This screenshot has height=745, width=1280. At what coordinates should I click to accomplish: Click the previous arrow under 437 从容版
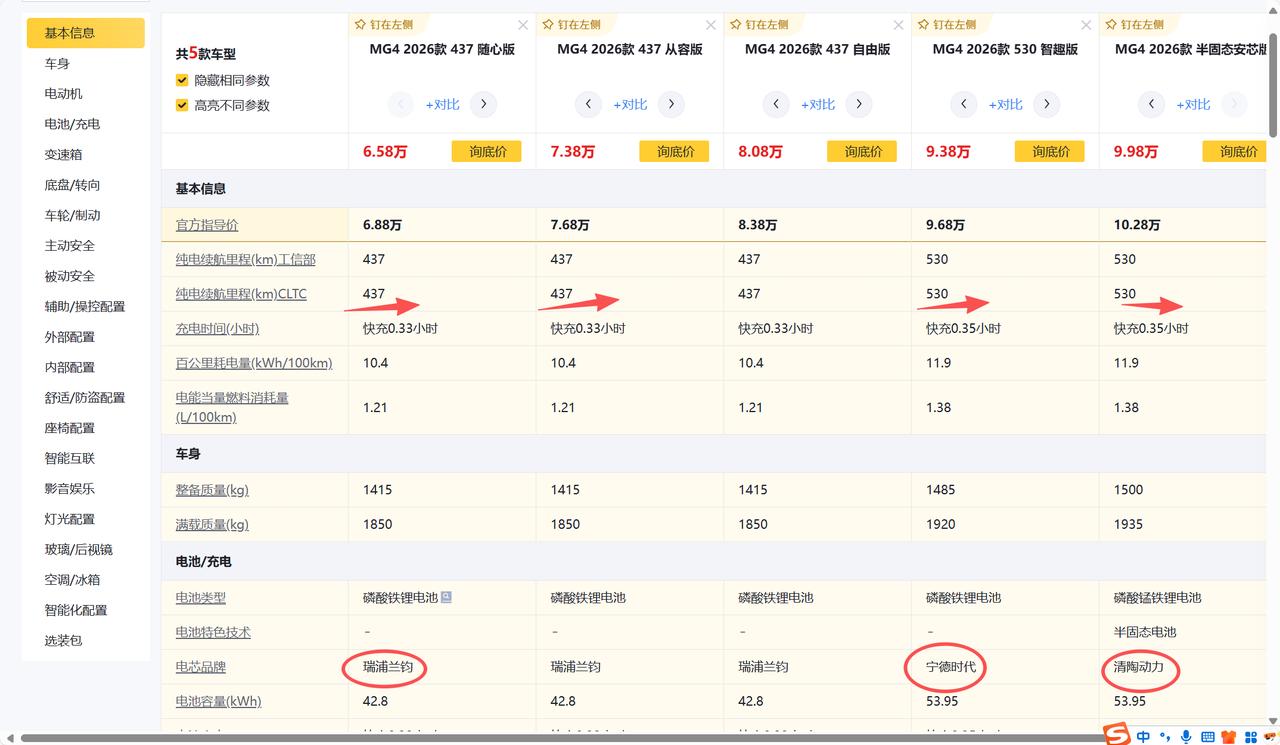tap(588, 104)
